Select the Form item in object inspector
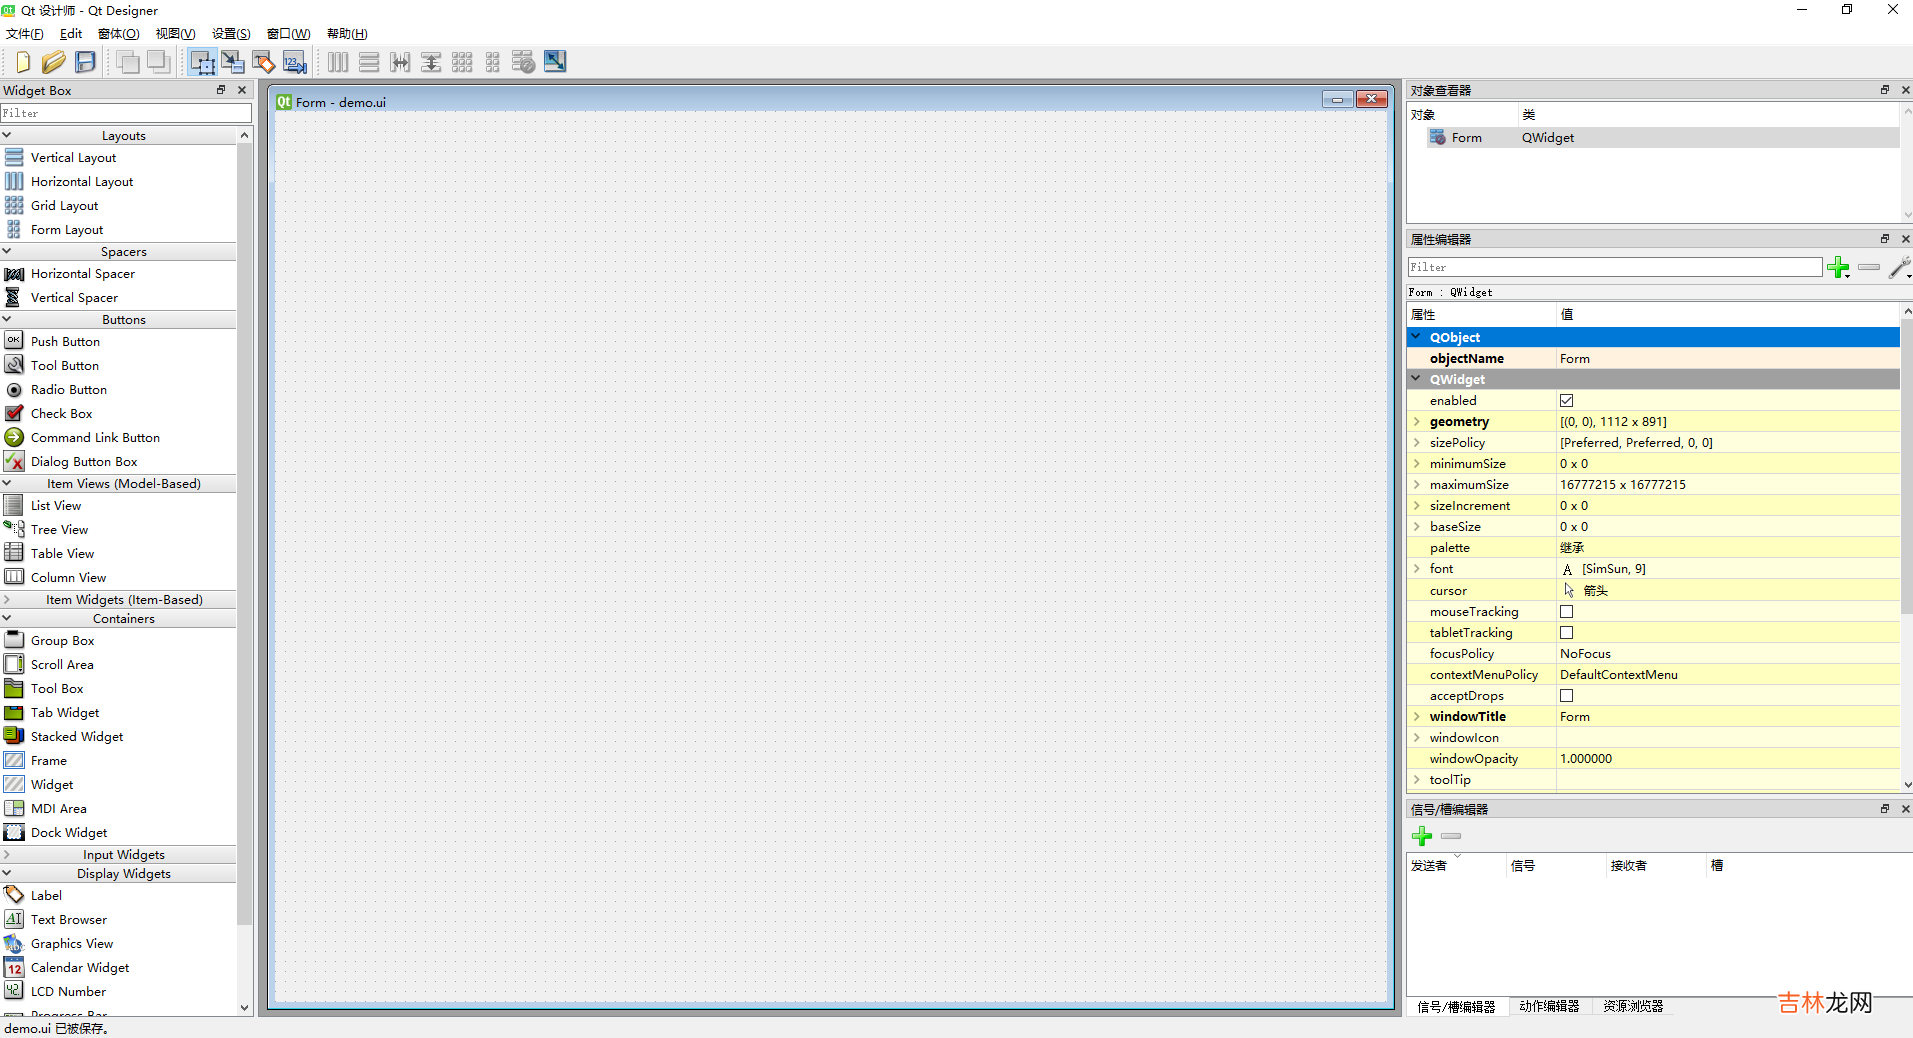 [x=1466, y=138]
